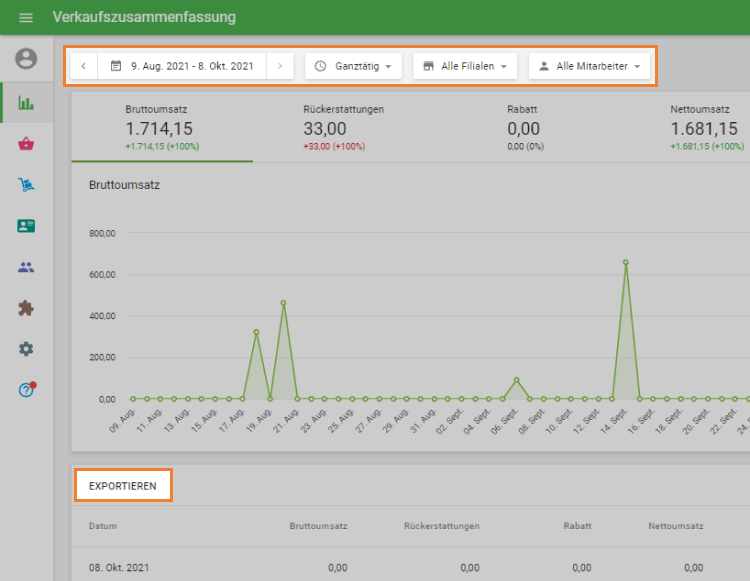Click the EXPORTIEREN button
Screen dimensions: 750x581
click(x=123, y=486)
